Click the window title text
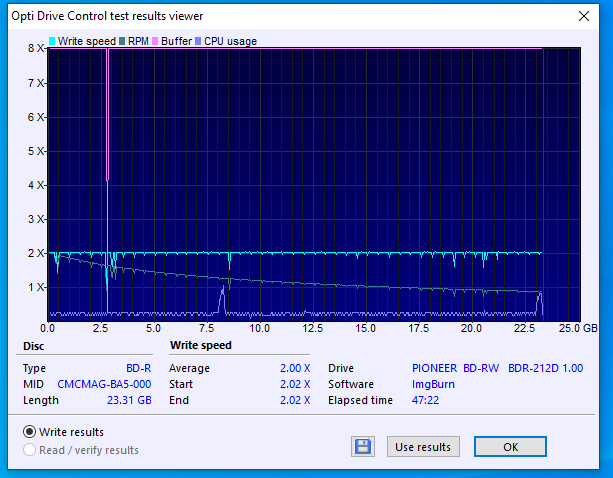Screen dimensions: 613x478 pyautogui.click(x=107, y=16)
